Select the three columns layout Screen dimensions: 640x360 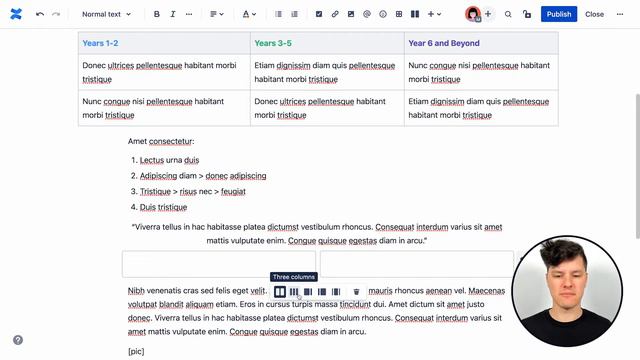click(294, 291)
